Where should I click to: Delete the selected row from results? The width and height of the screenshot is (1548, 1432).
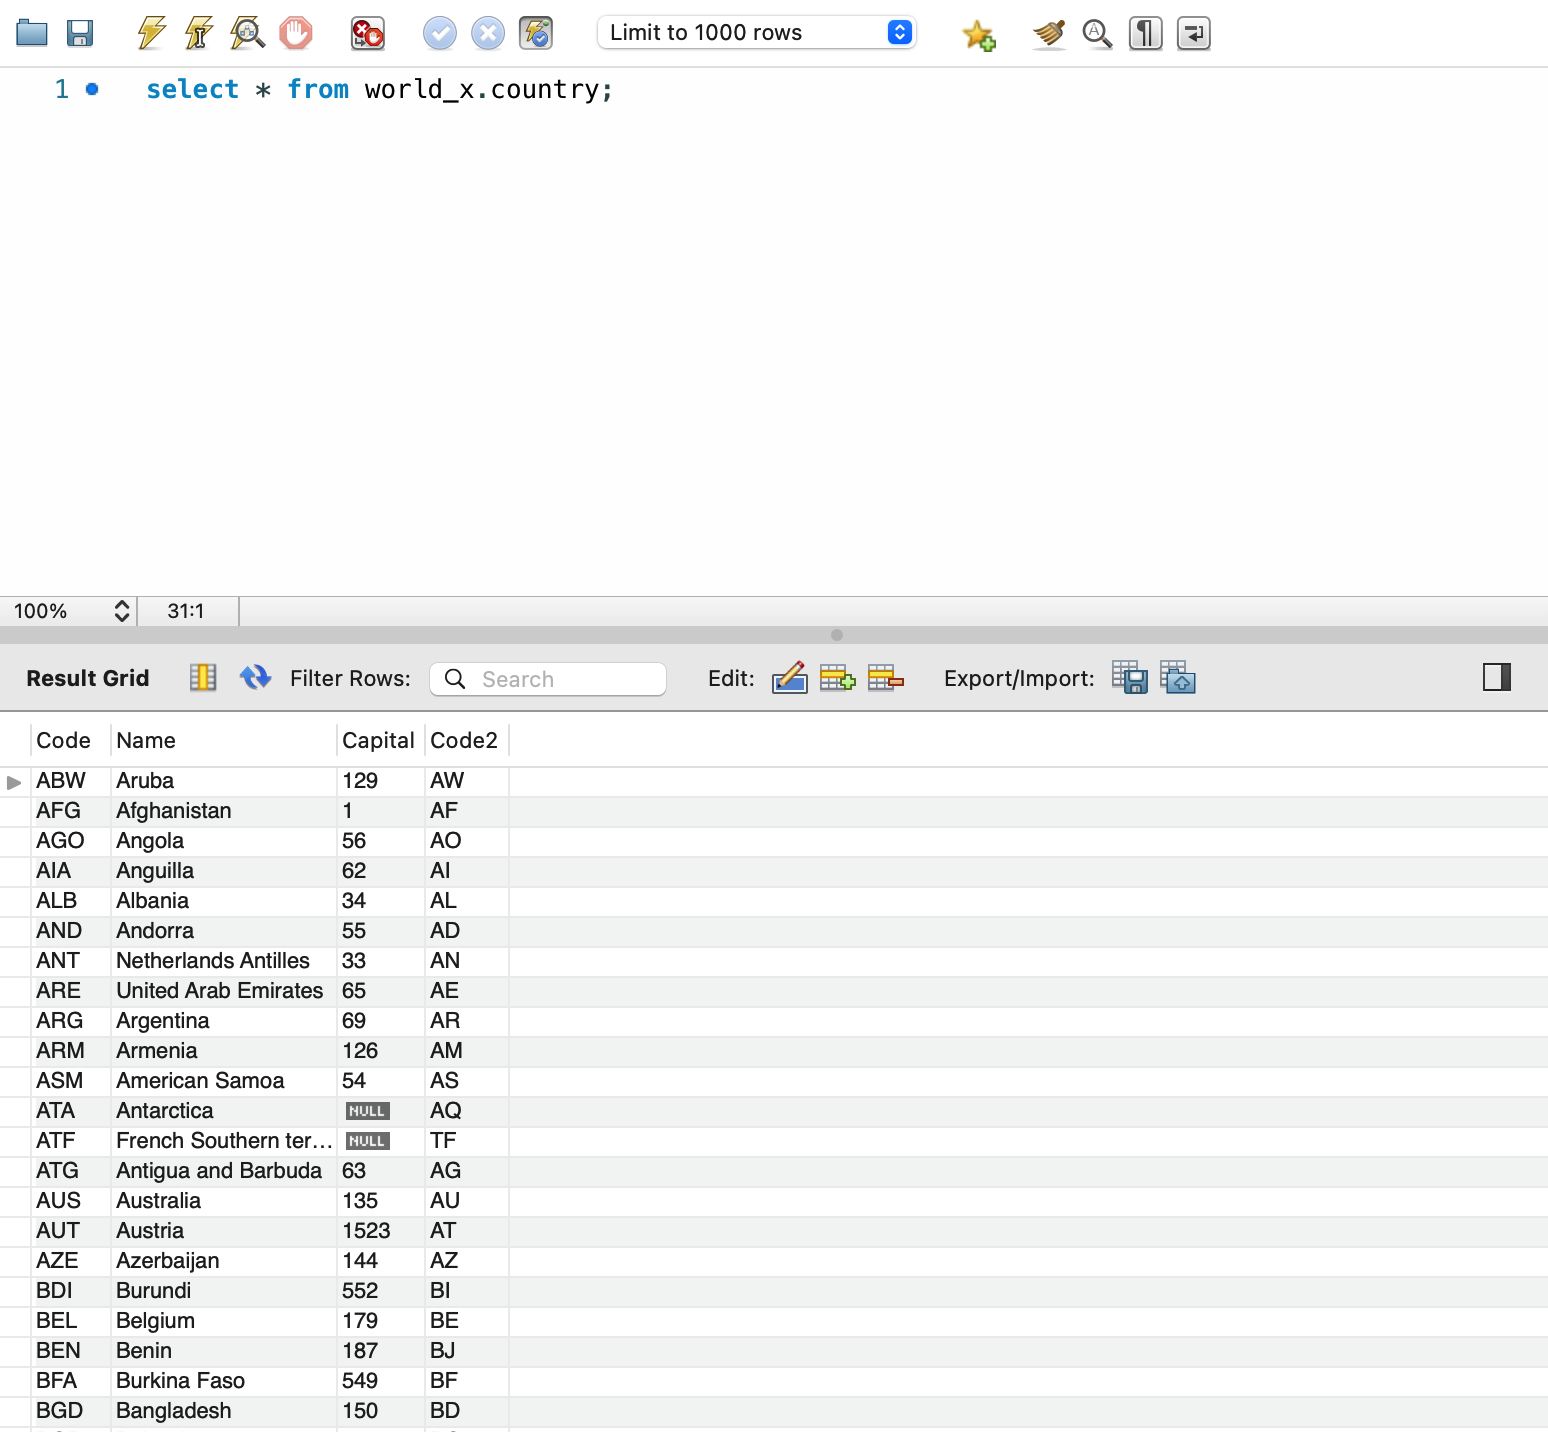[x=884, y=677]
